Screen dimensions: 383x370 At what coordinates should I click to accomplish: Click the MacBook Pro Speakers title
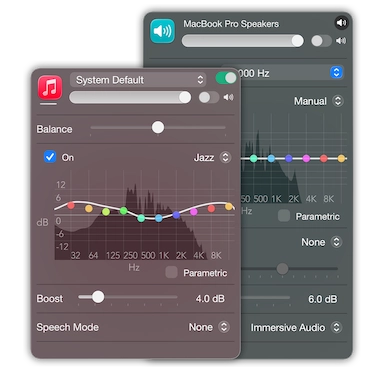tap(231, 24)
